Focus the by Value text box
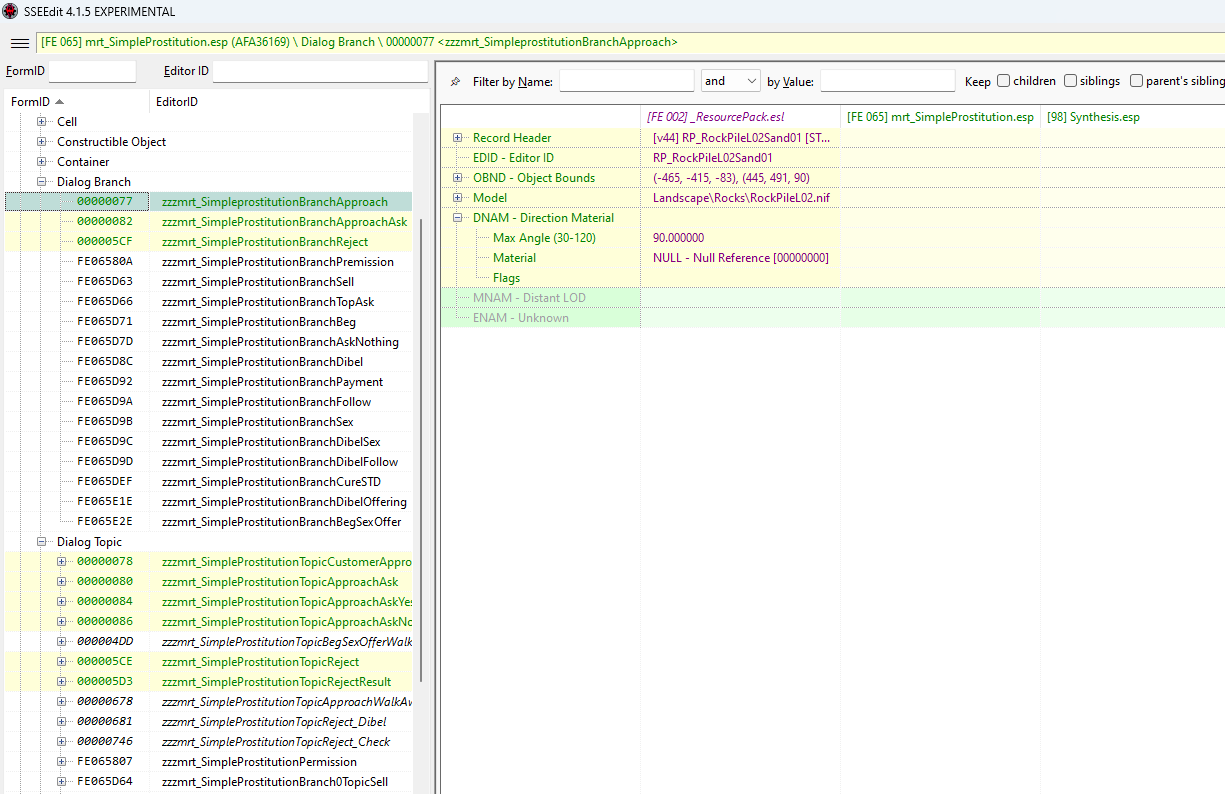Image resolution: width=1225 pixels, height=794 pixels. click(x=888, y=81)
